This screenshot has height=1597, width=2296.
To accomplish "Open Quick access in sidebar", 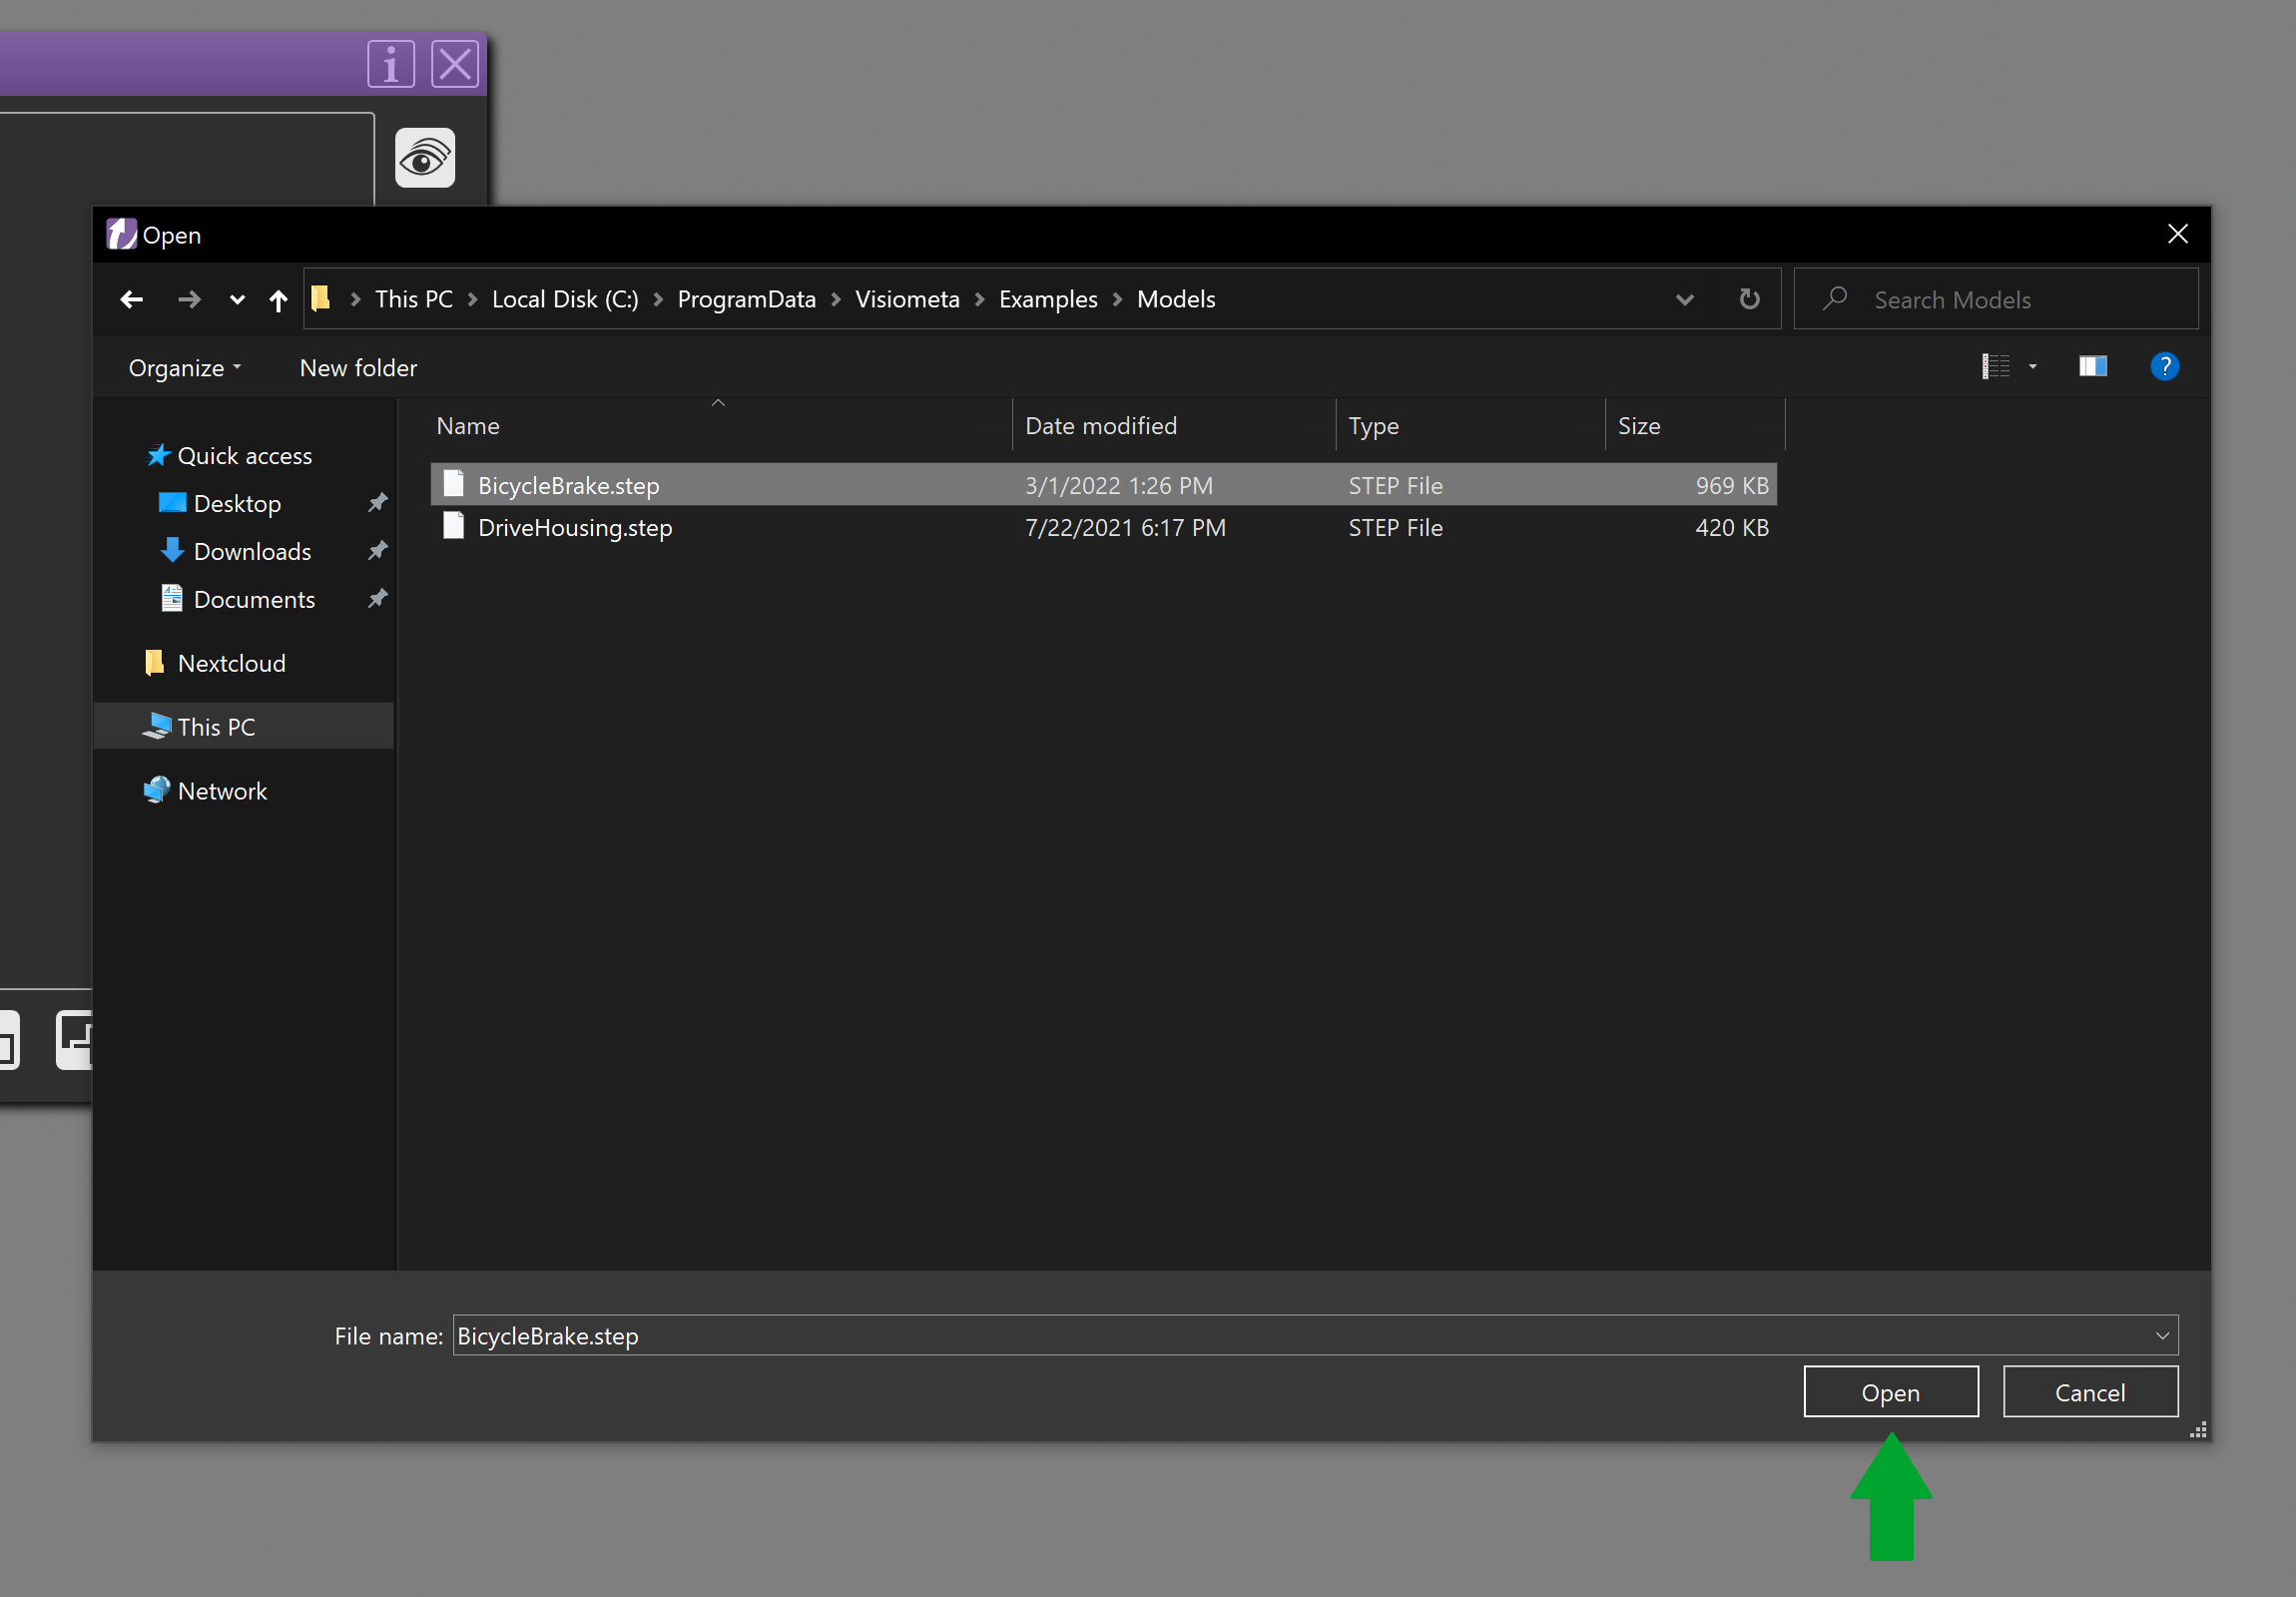I will 229,456.
